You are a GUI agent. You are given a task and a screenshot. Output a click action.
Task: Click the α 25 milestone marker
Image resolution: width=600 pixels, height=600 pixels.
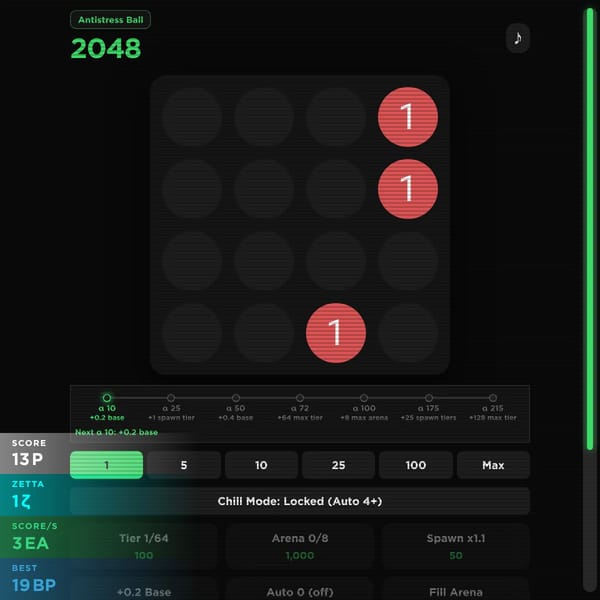[x=171, y=398]
